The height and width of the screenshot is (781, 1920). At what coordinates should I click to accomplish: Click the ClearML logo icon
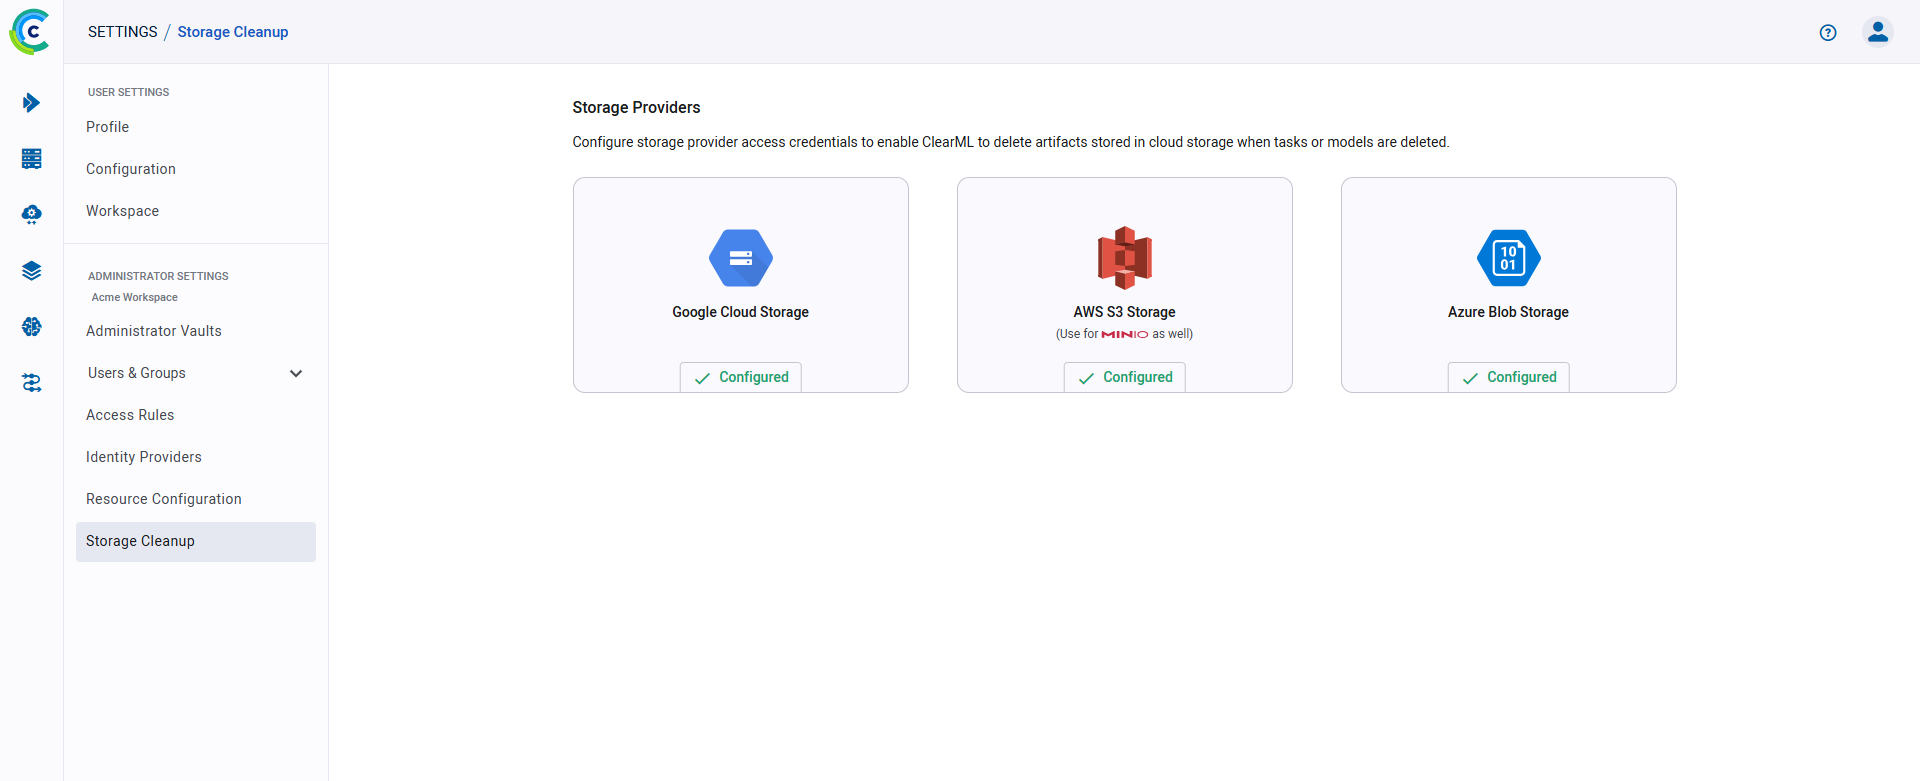pyautogui.click(x=30, y=32)
